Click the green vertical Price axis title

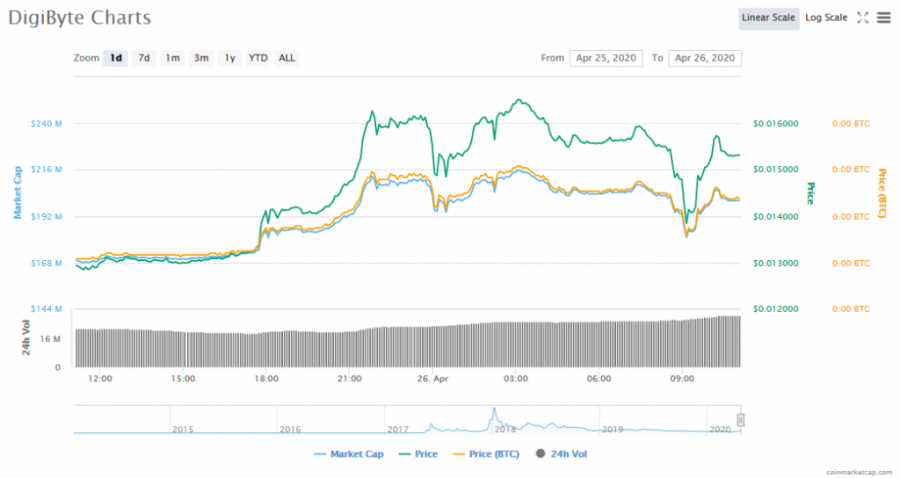pyautogui.click(x=810, y=193)
